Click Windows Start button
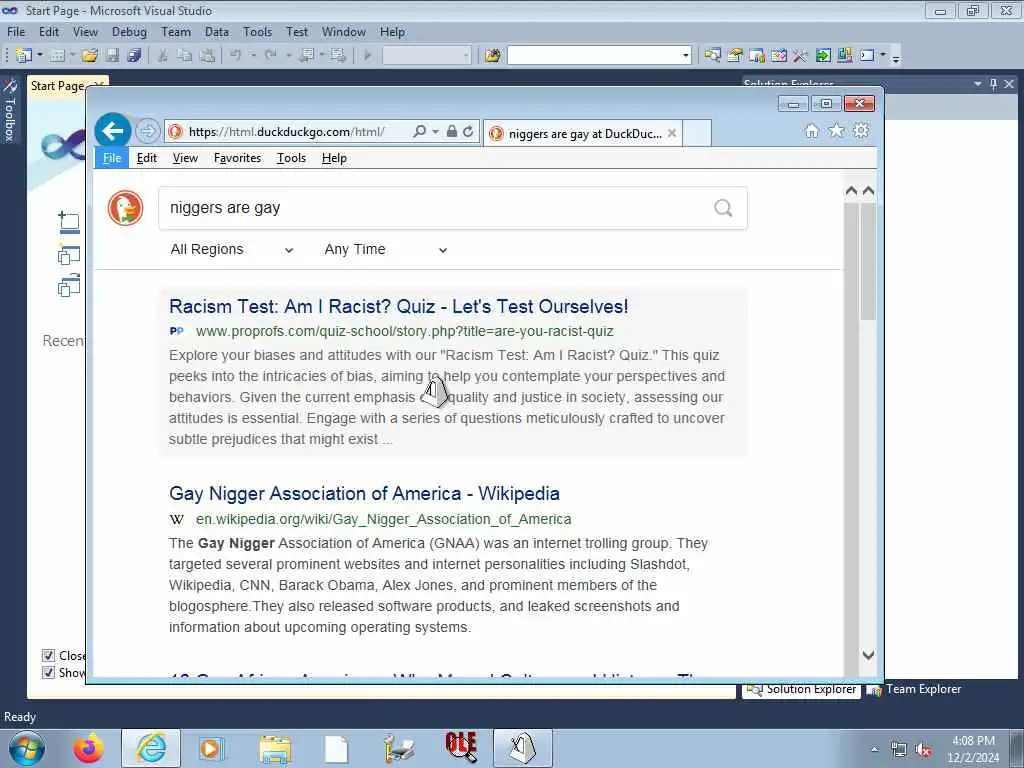 (x=27, y=748)
